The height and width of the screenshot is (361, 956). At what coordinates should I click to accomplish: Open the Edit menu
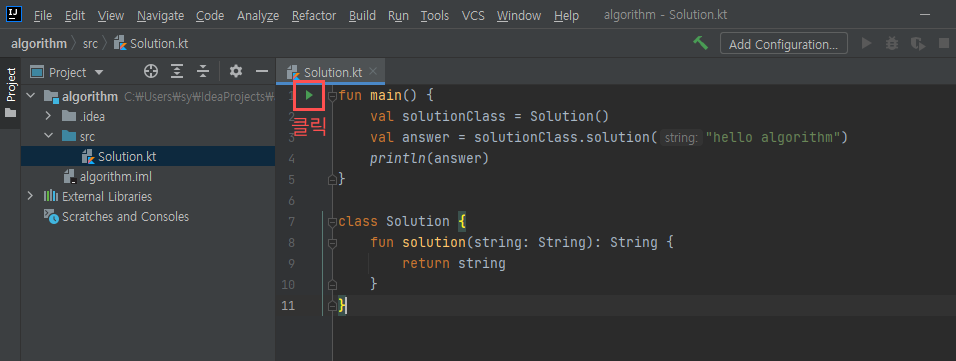[74, 15]
